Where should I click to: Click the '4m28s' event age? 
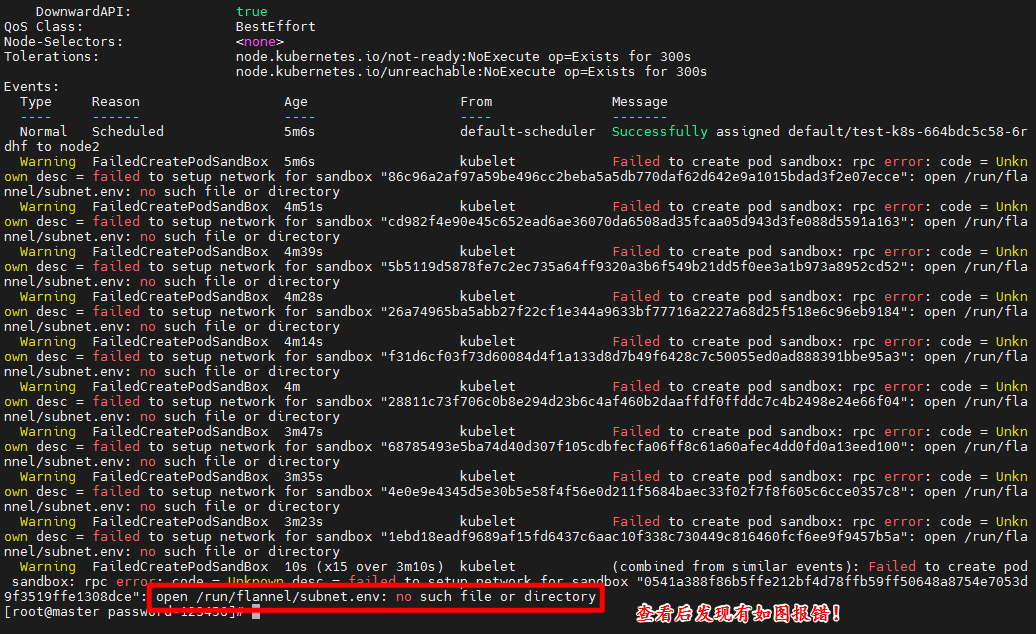click(303, 297)
